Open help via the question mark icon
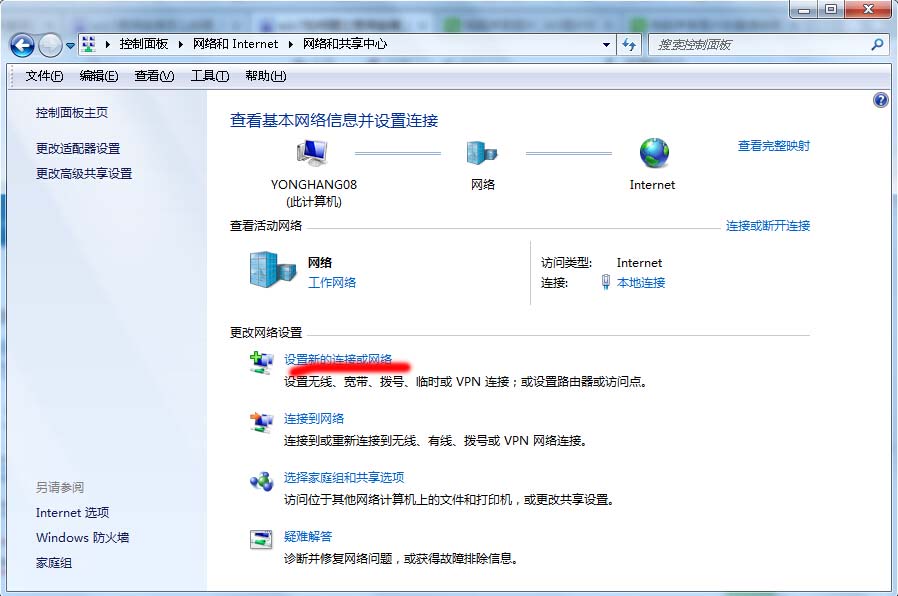 [879, 99]
